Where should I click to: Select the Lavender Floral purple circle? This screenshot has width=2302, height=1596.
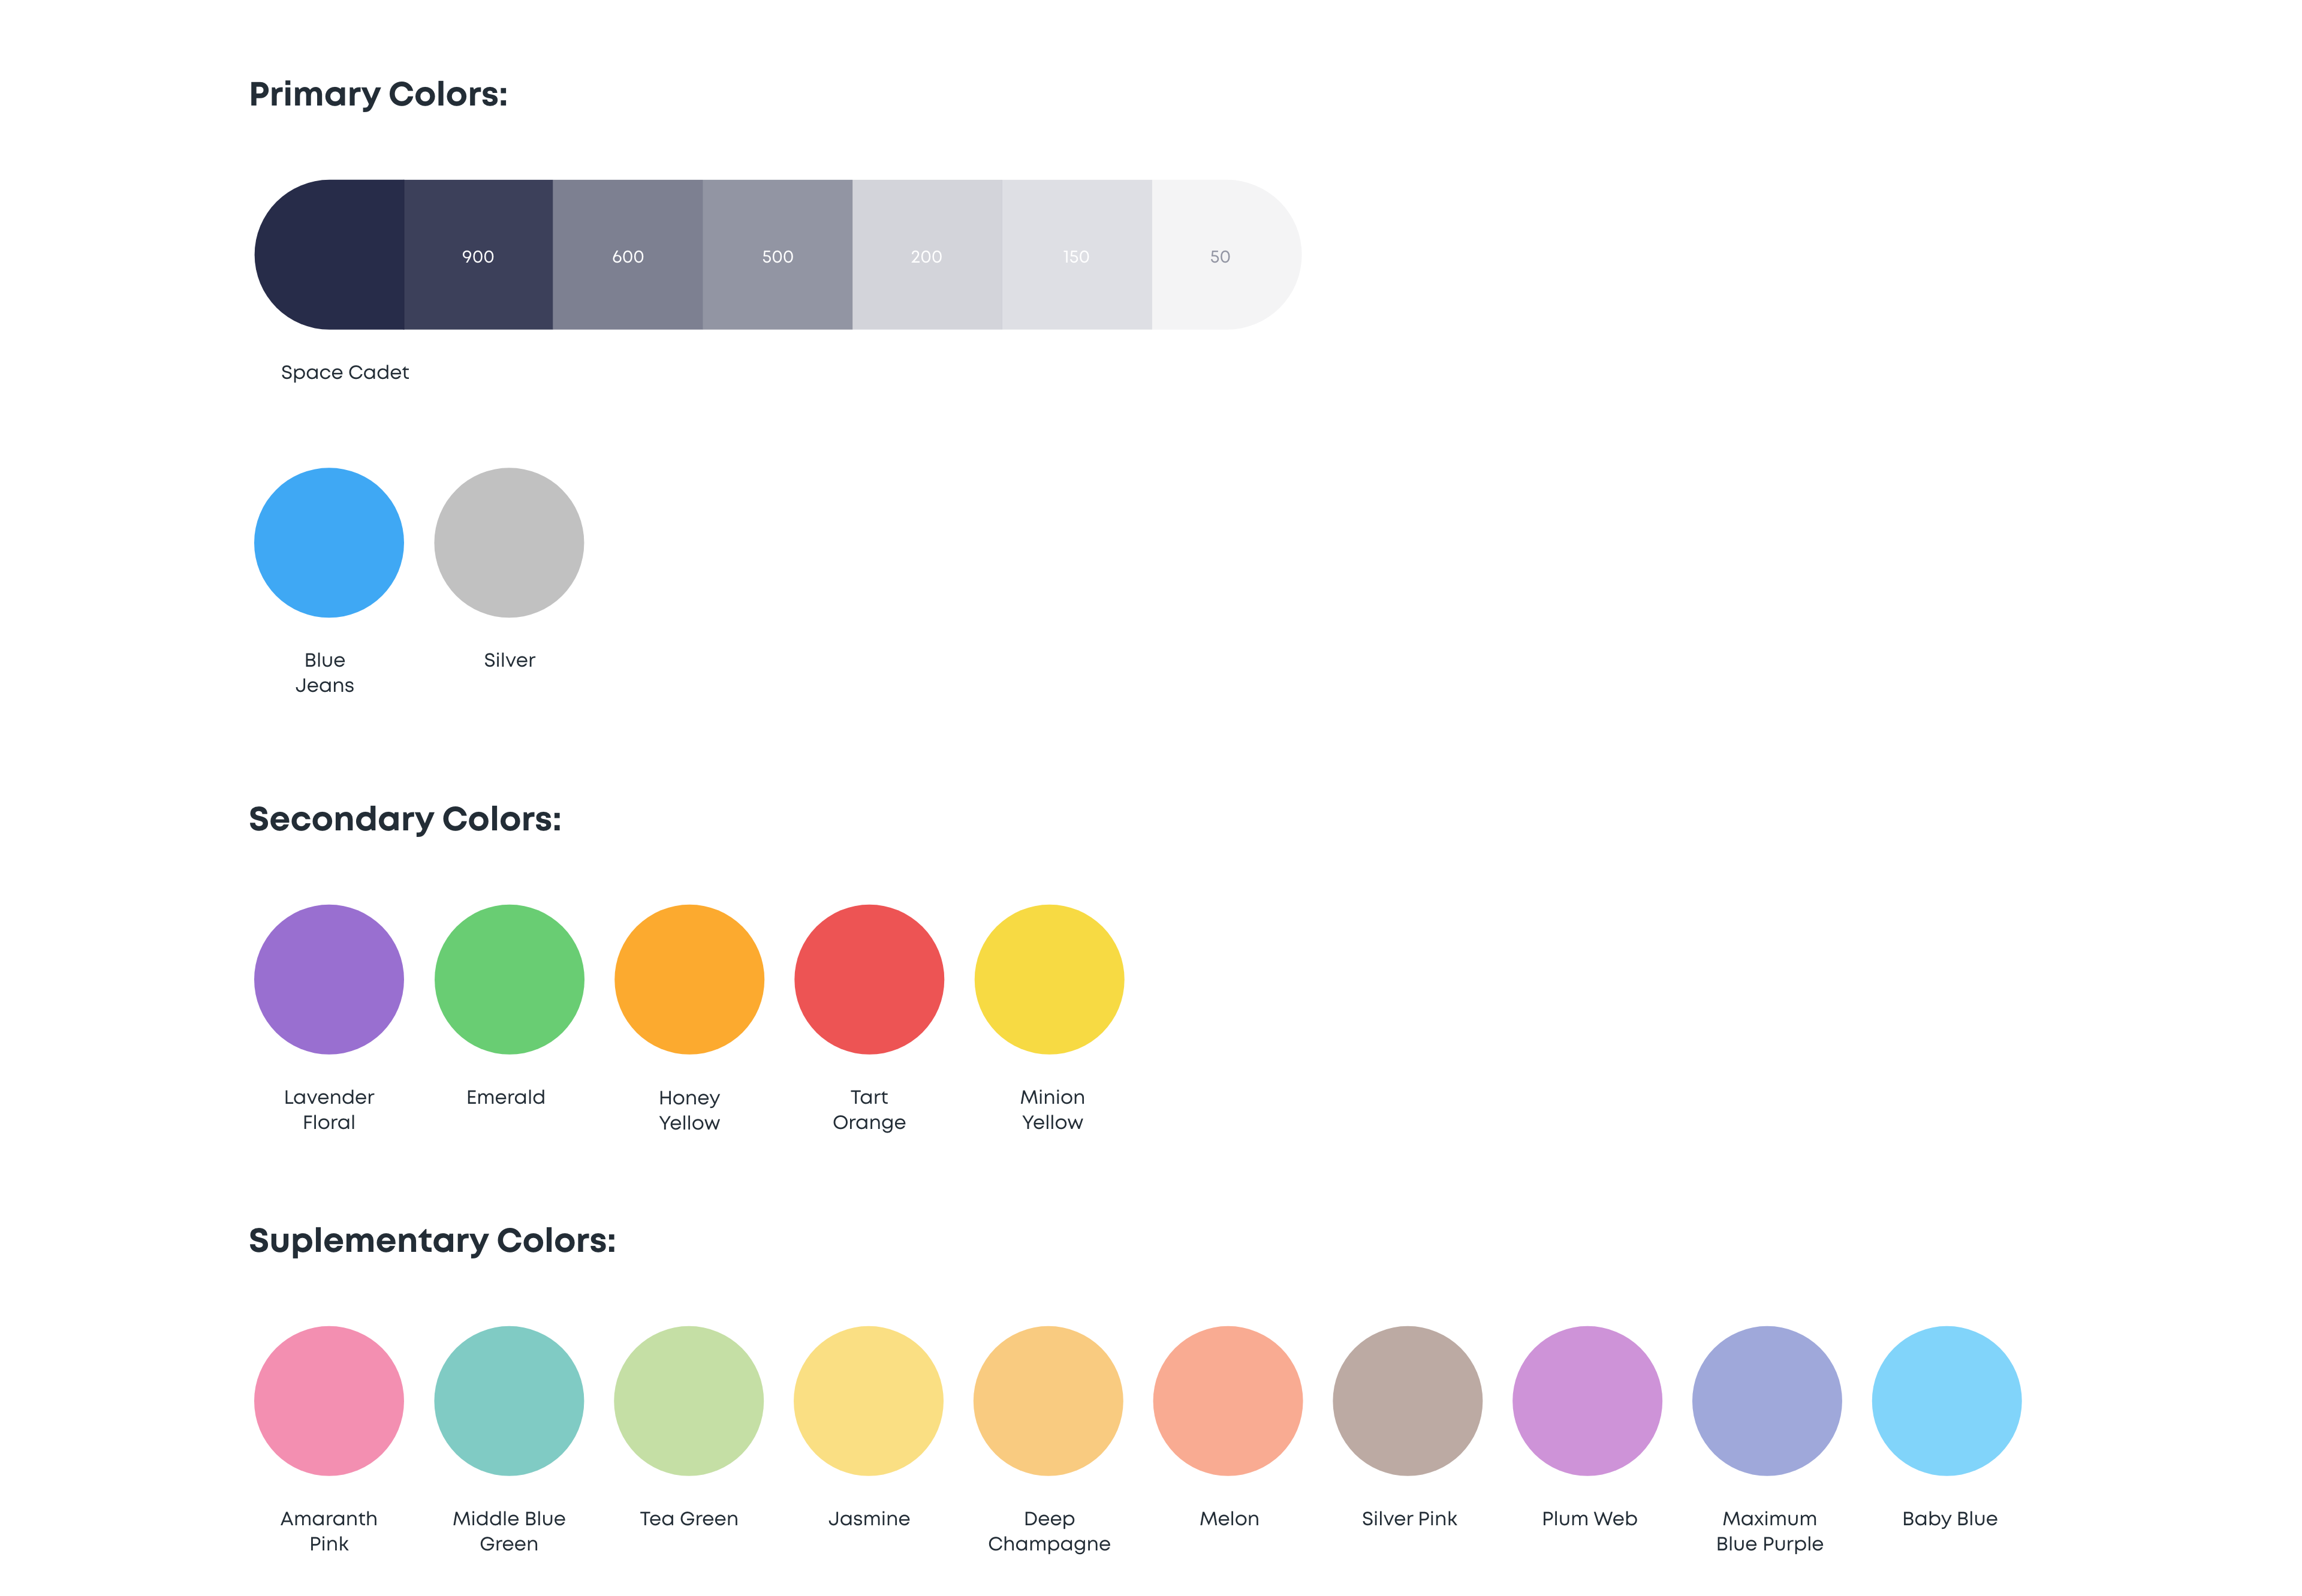pos(329,979)
